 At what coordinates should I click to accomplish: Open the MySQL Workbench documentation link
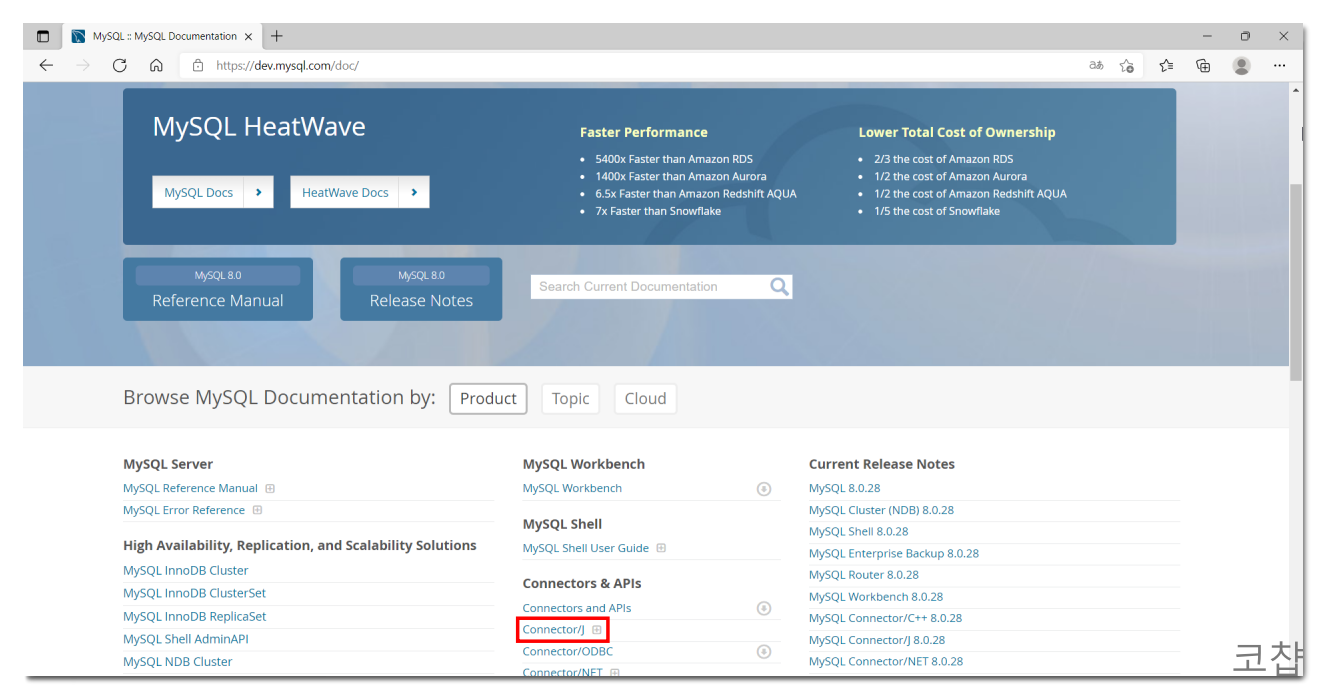(x=572, y=489)
